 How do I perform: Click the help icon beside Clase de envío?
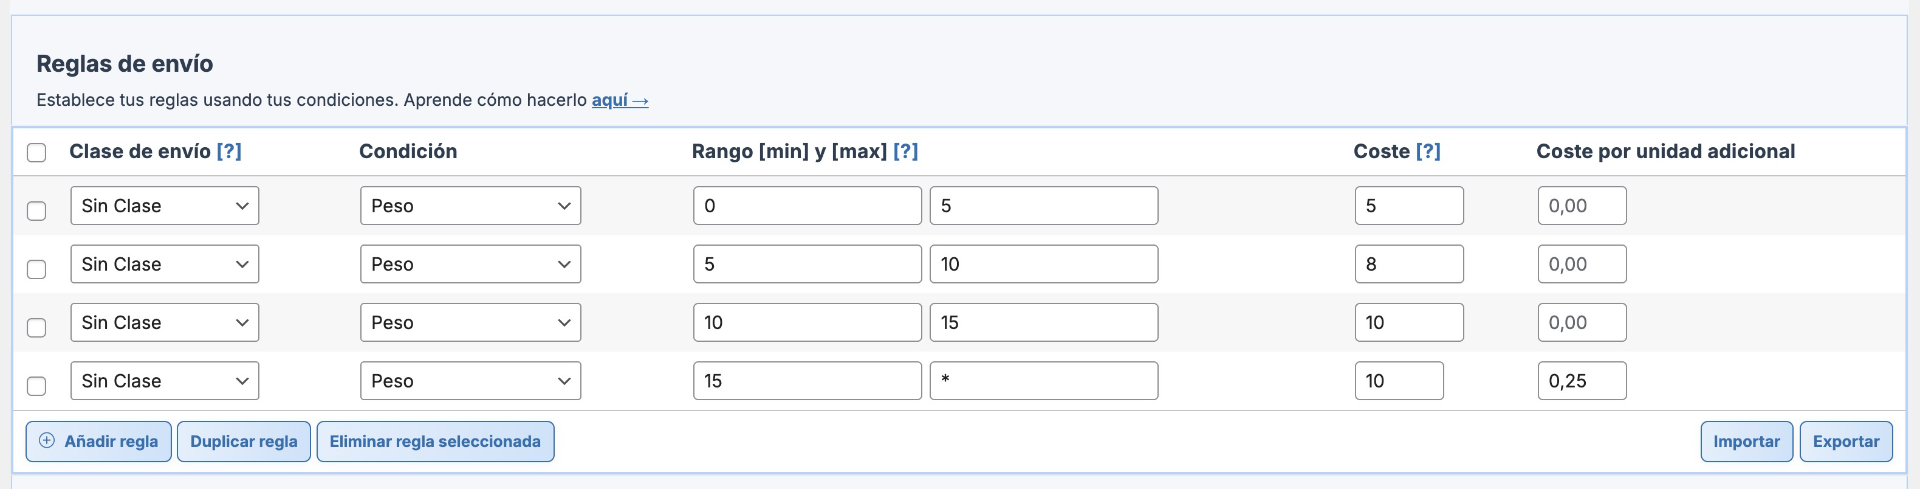click(x=229, y=152)
